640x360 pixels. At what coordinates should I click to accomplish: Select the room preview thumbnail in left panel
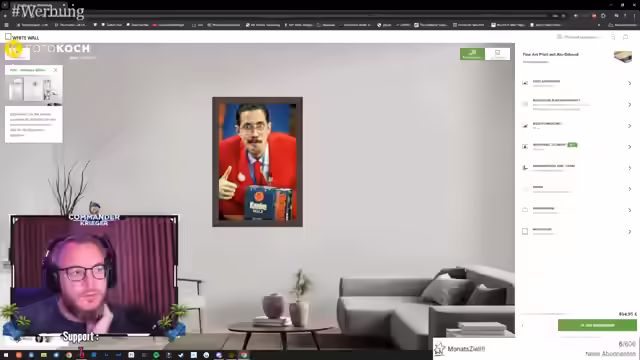point(34,89)
